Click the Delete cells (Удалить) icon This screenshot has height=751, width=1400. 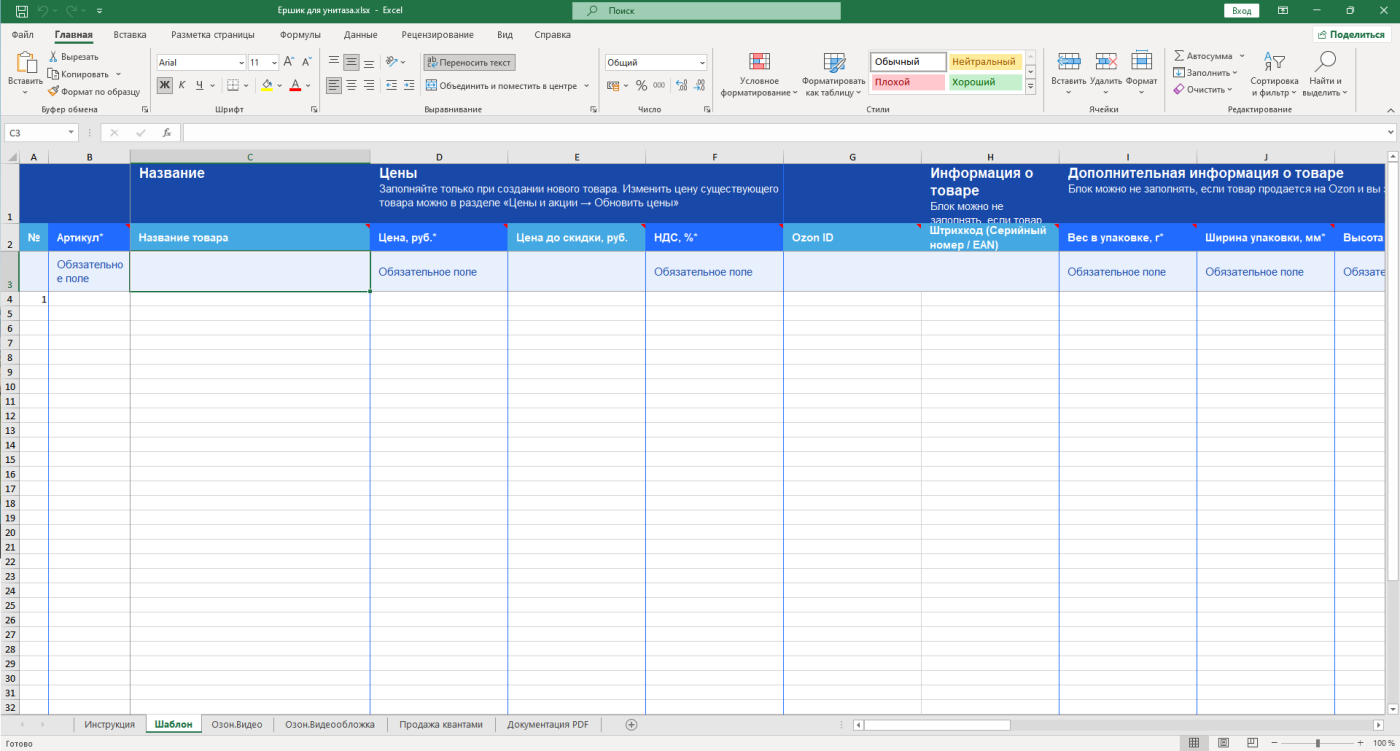pyautogui.click(x=1106, y=62)
